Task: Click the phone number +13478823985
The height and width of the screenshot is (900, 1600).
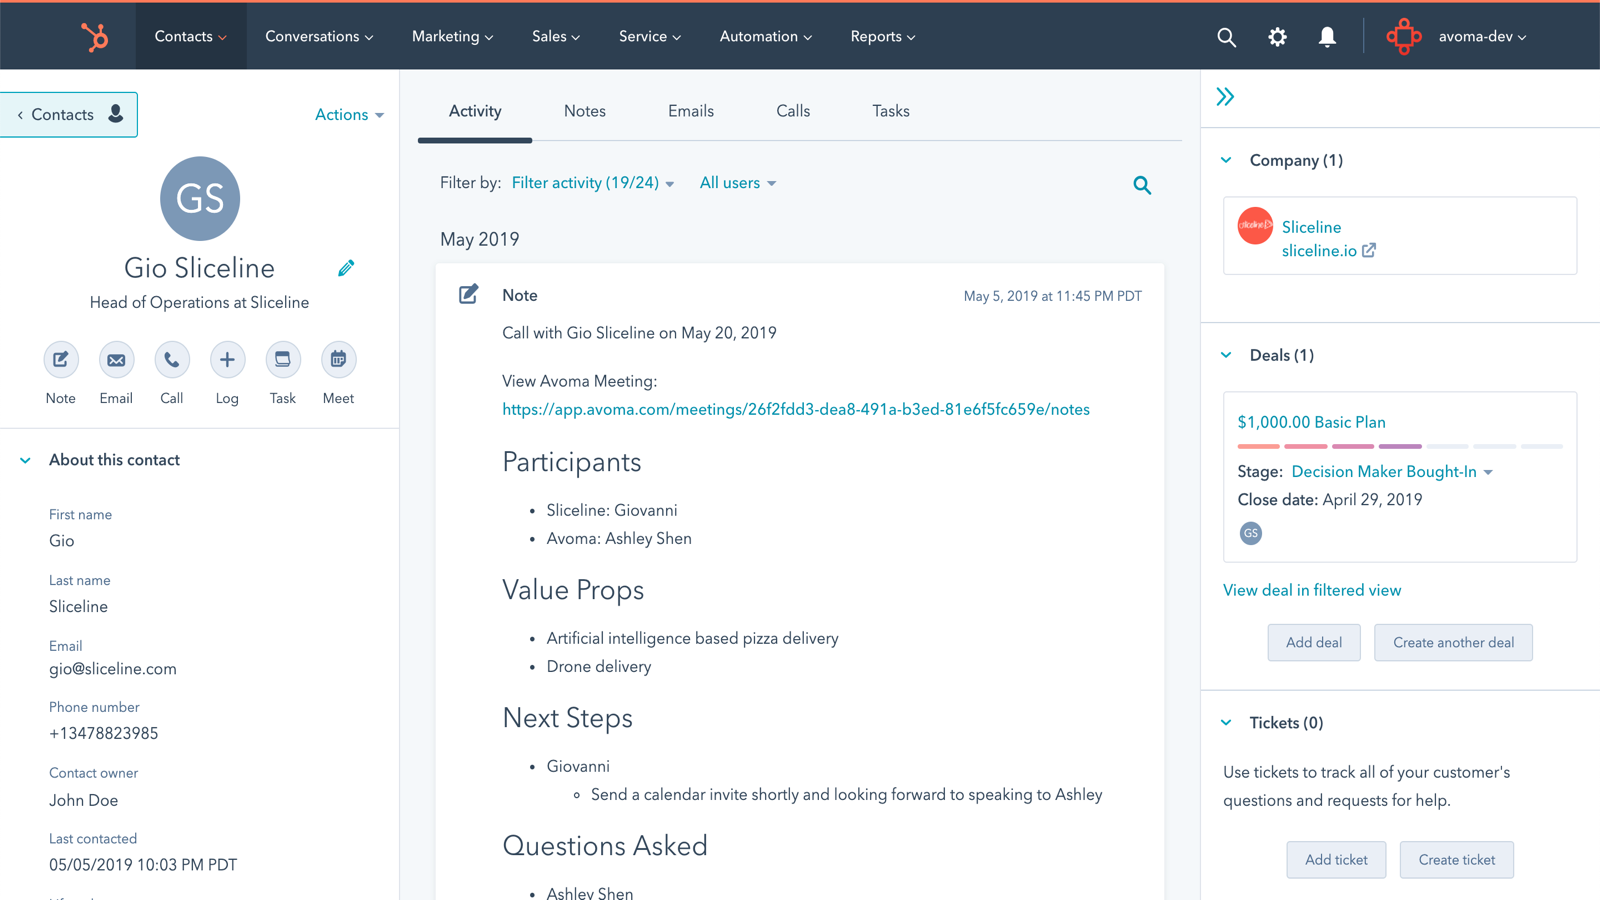Action: pos(104,733)
